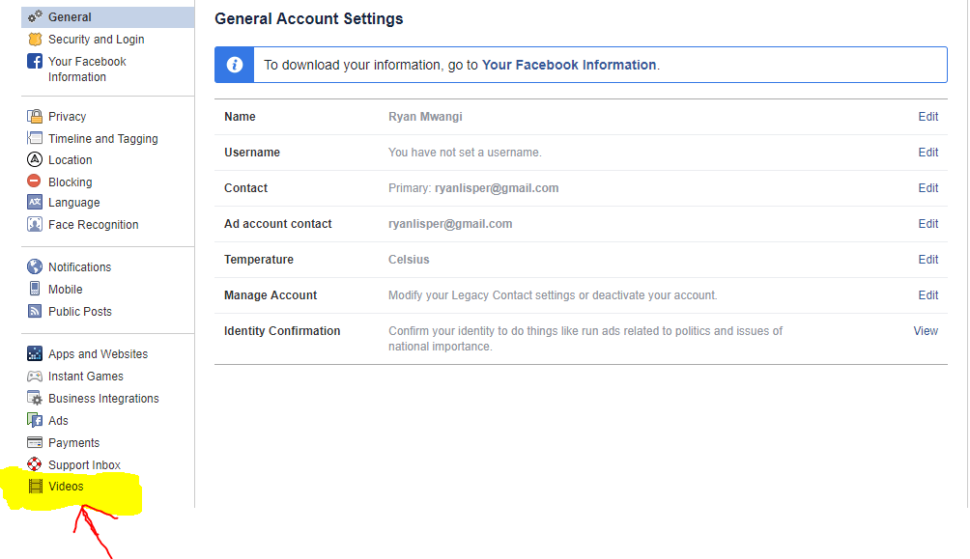The height and width of the screenshot is (559, 970).
Task: Click the blue info icon in banner
Action: coord(234,64)
